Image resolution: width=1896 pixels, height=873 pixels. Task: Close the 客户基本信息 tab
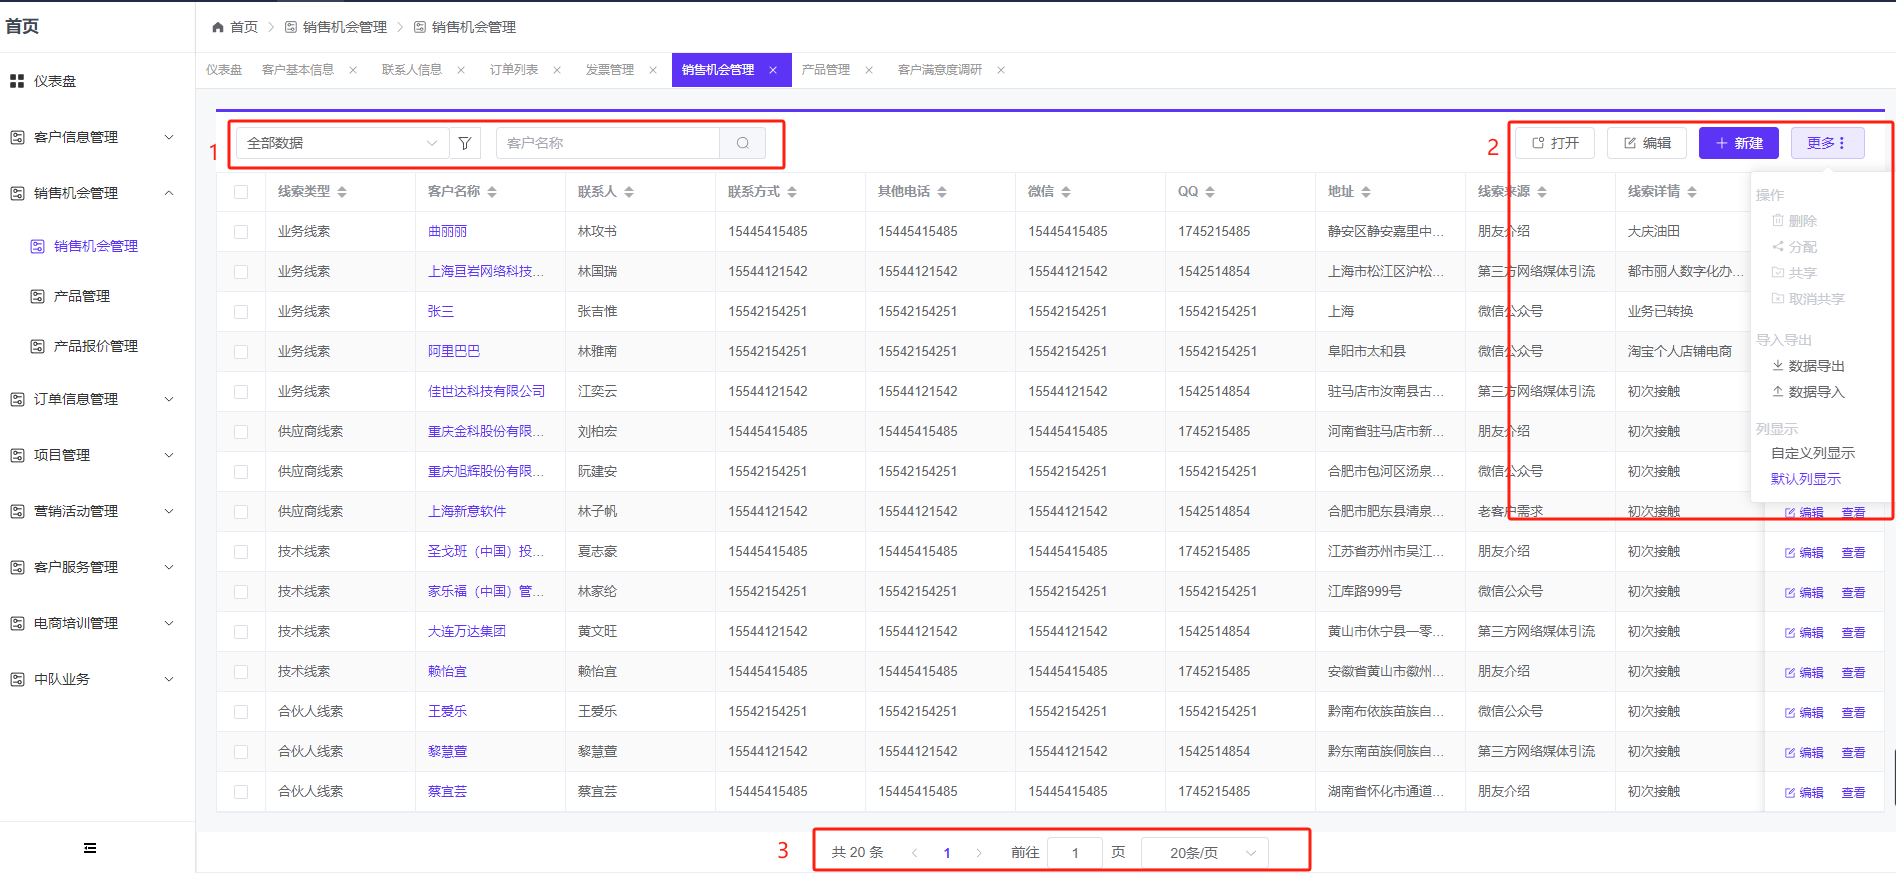point(353,70)
